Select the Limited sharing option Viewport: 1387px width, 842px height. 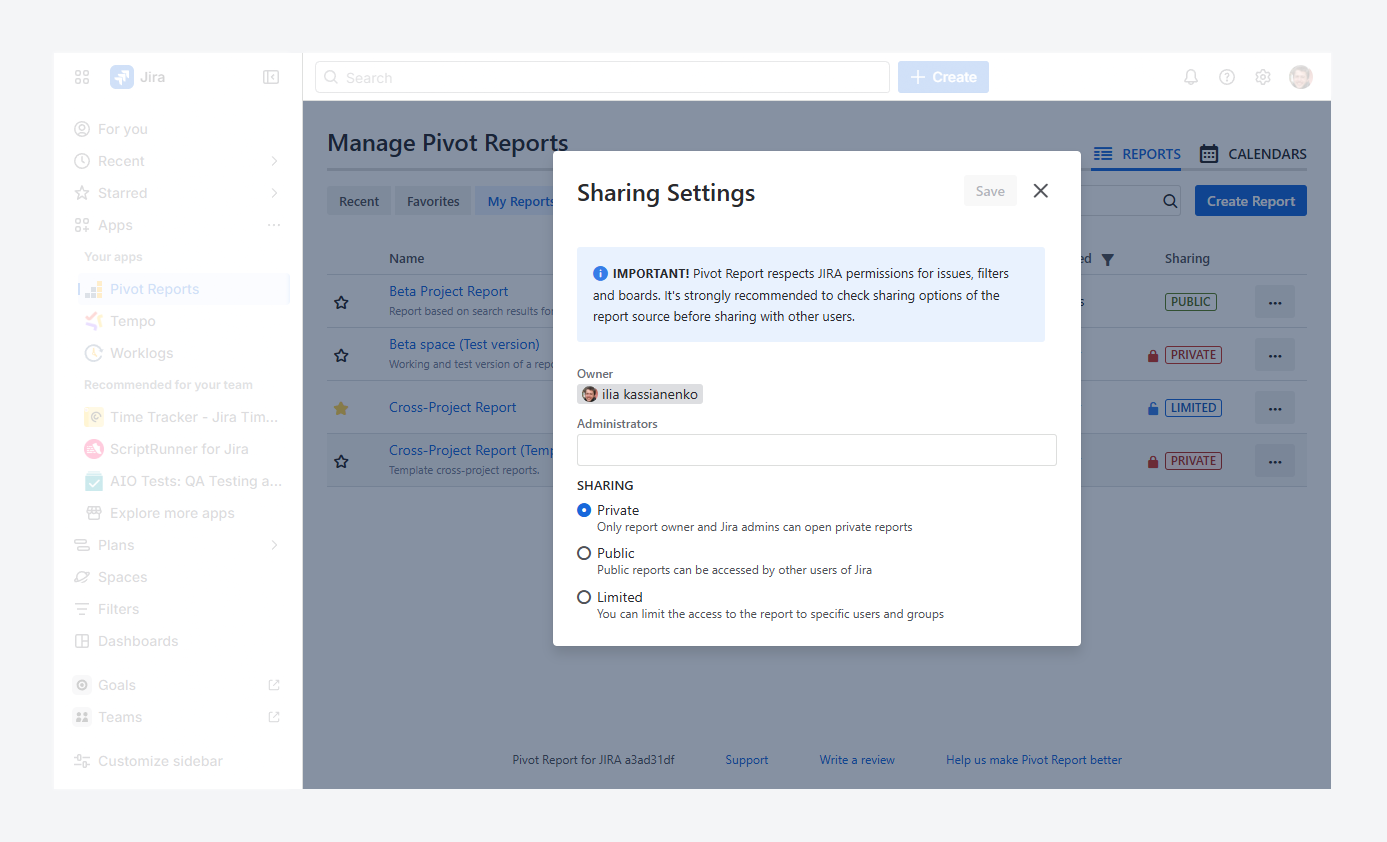click(584, 597)
